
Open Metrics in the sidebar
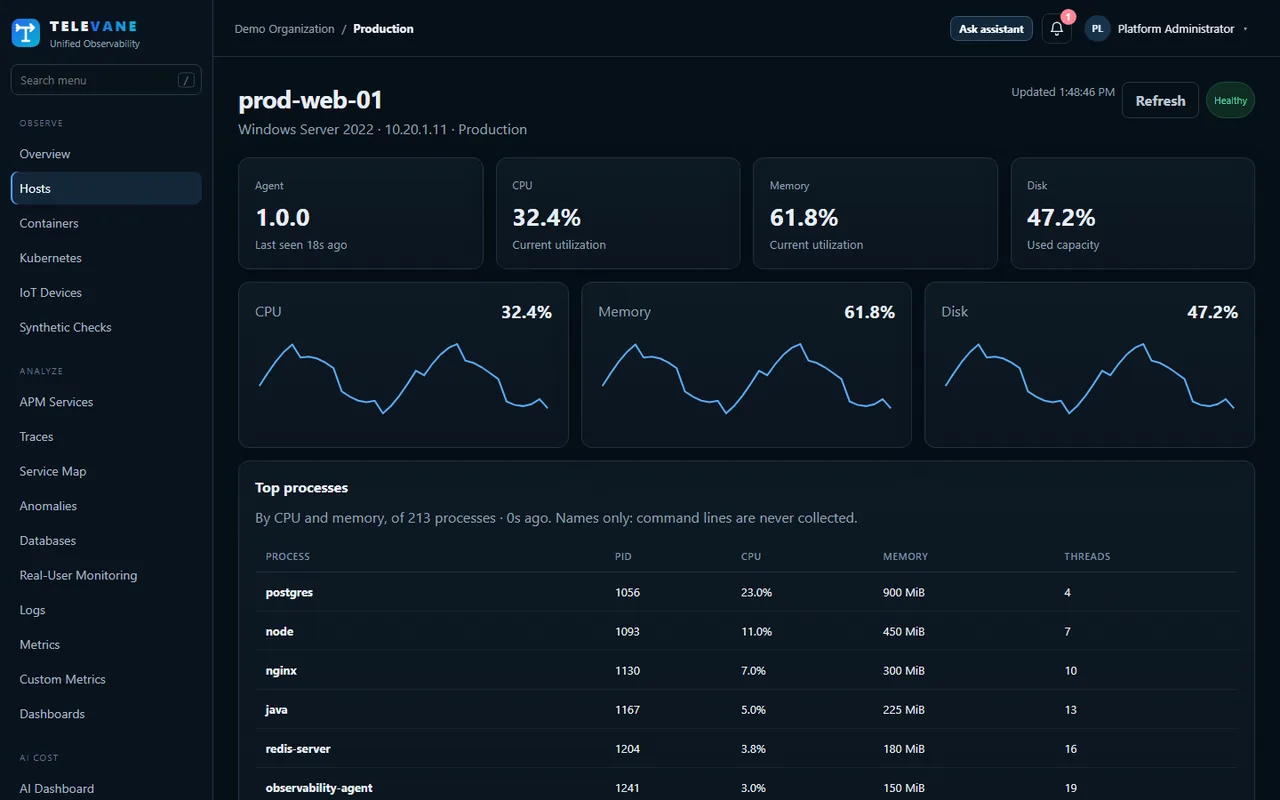click(106, 645)
